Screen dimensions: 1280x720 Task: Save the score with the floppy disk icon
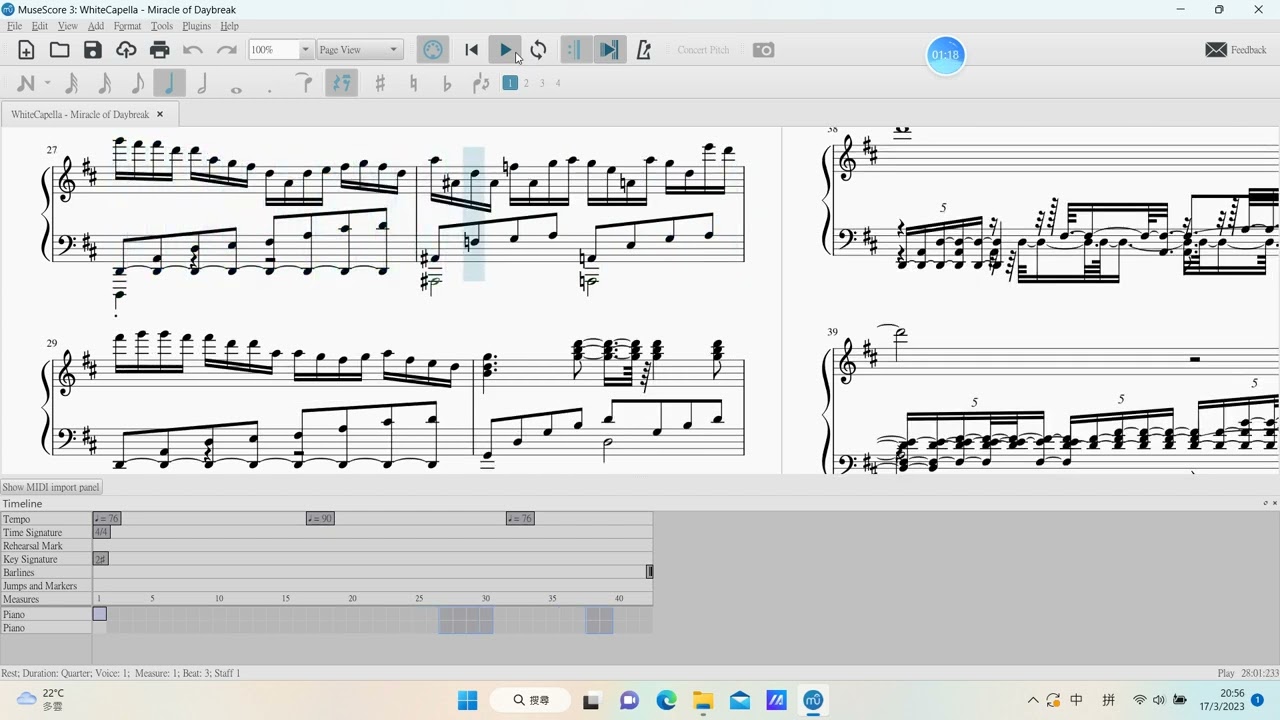tap(93, 50)
